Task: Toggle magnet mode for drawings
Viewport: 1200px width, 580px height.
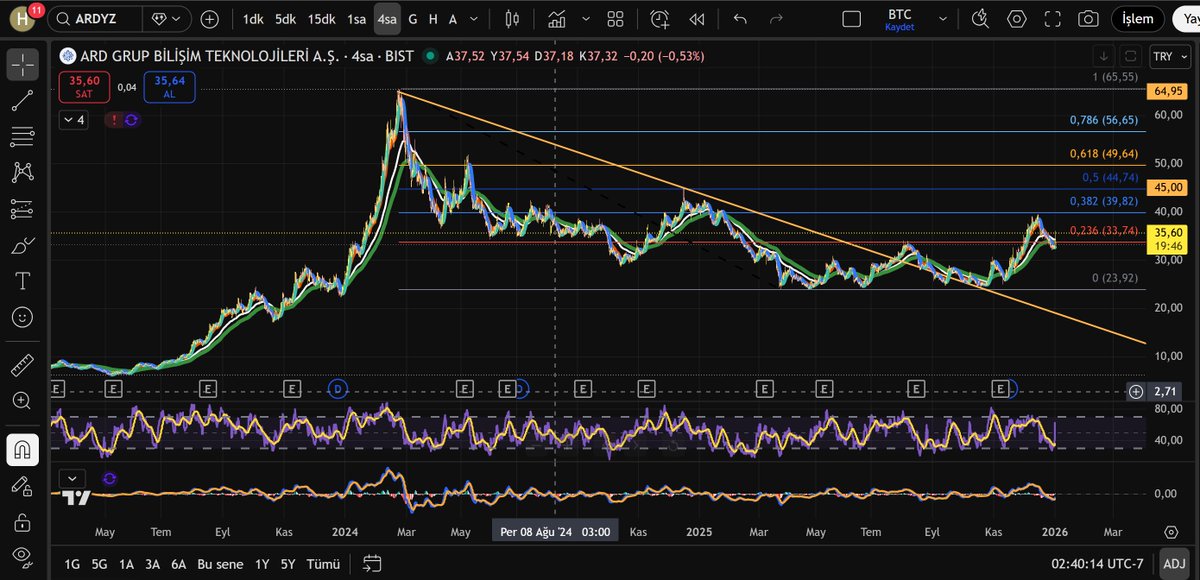Action: (x=22, y=449)
